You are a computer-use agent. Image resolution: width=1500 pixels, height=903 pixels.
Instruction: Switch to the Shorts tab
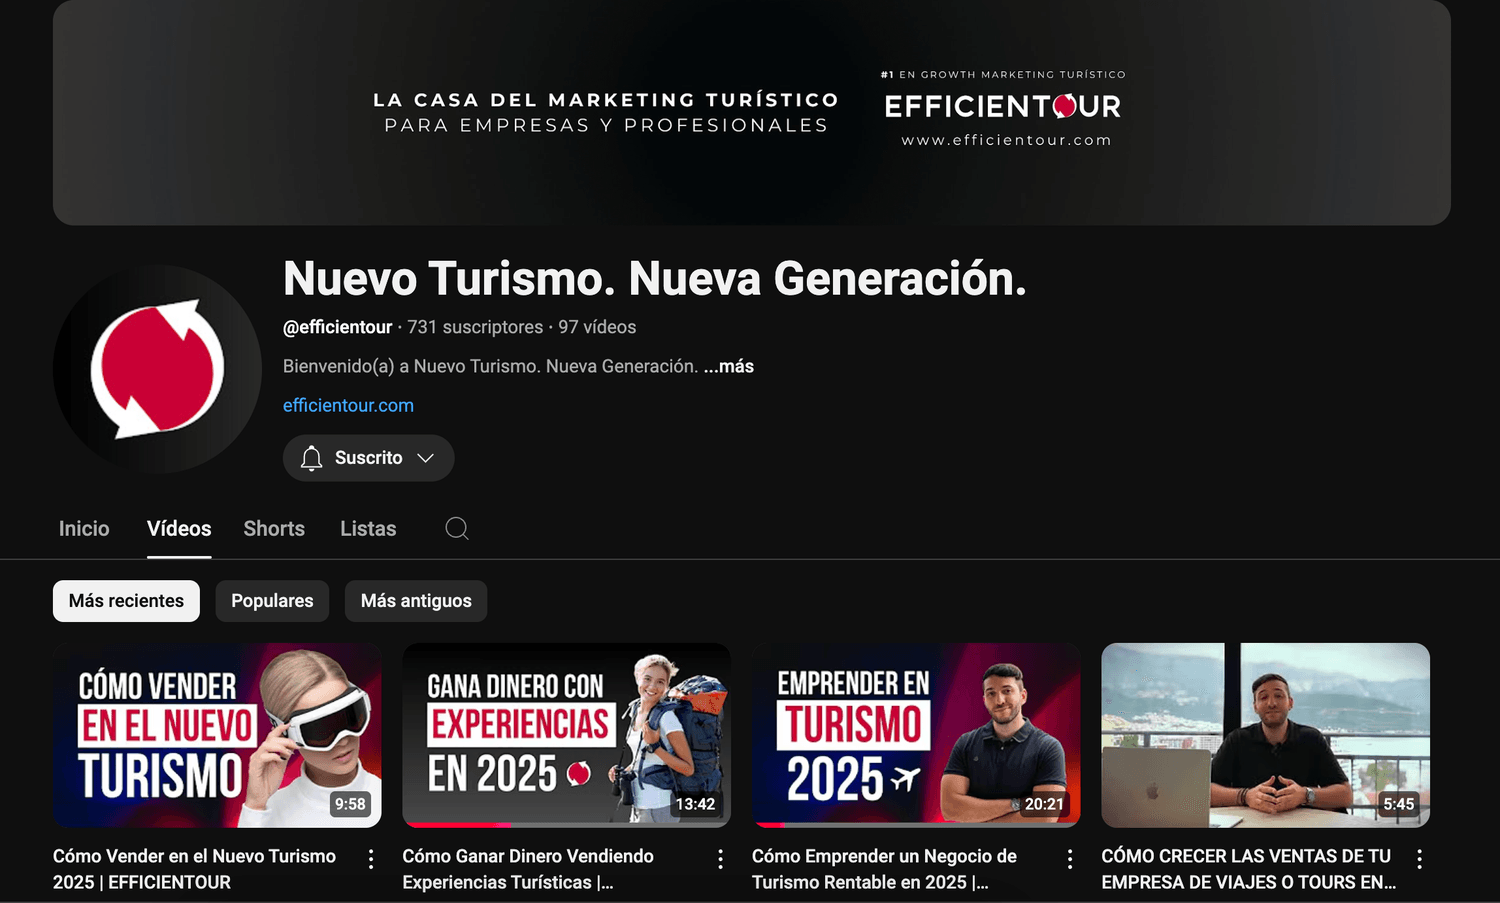click(x=274, y=529)
